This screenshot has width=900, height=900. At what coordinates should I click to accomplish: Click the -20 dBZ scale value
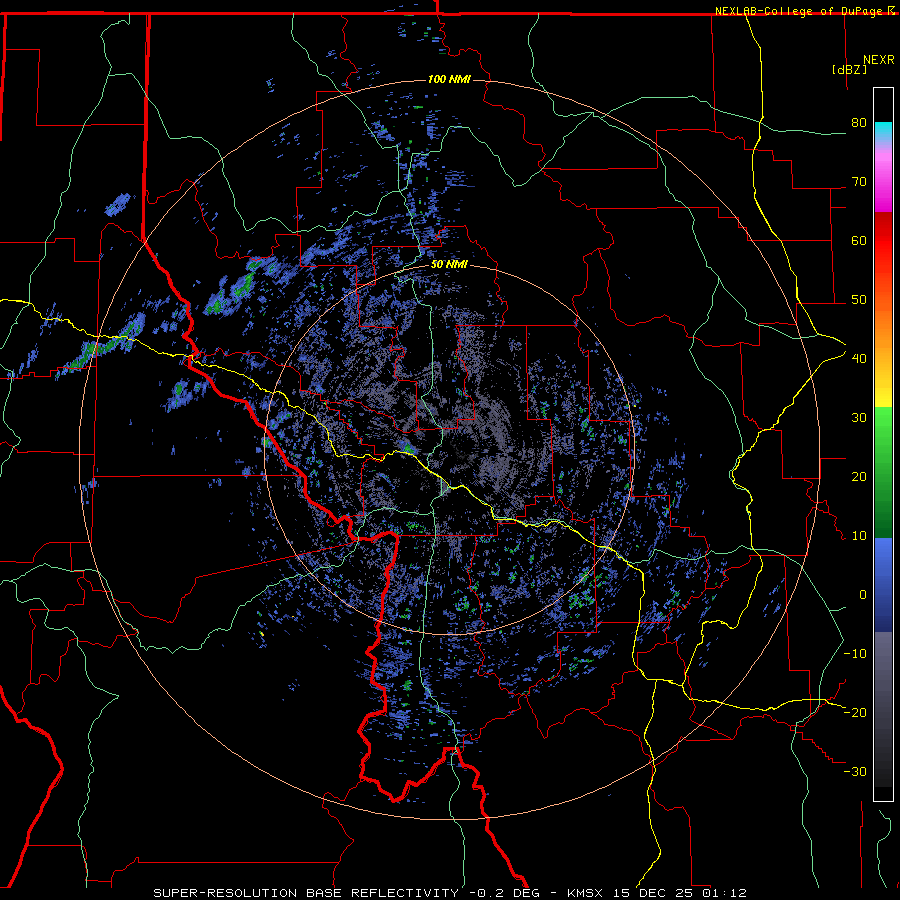pyautogui.click(x=855, y=712)
